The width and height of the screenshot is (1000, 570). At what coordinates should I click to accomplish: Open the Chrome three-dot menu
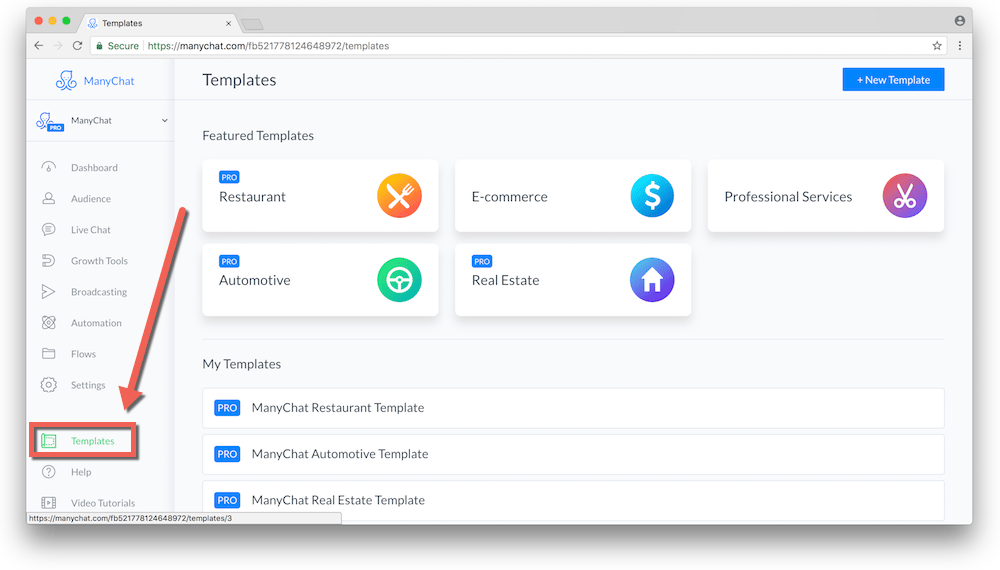pyautogui.click(x=960, y=46)
